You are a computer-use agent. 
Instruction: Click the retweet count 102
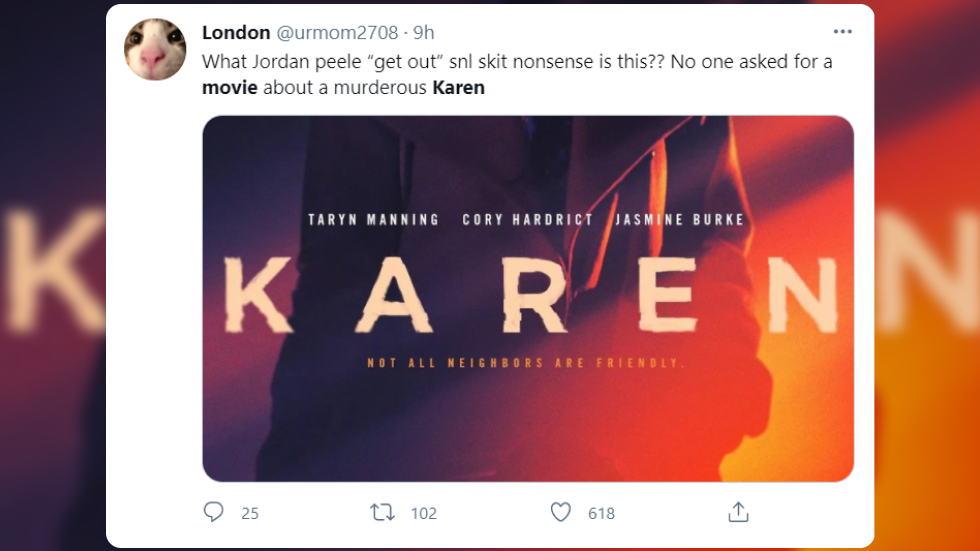coord(424,513)
